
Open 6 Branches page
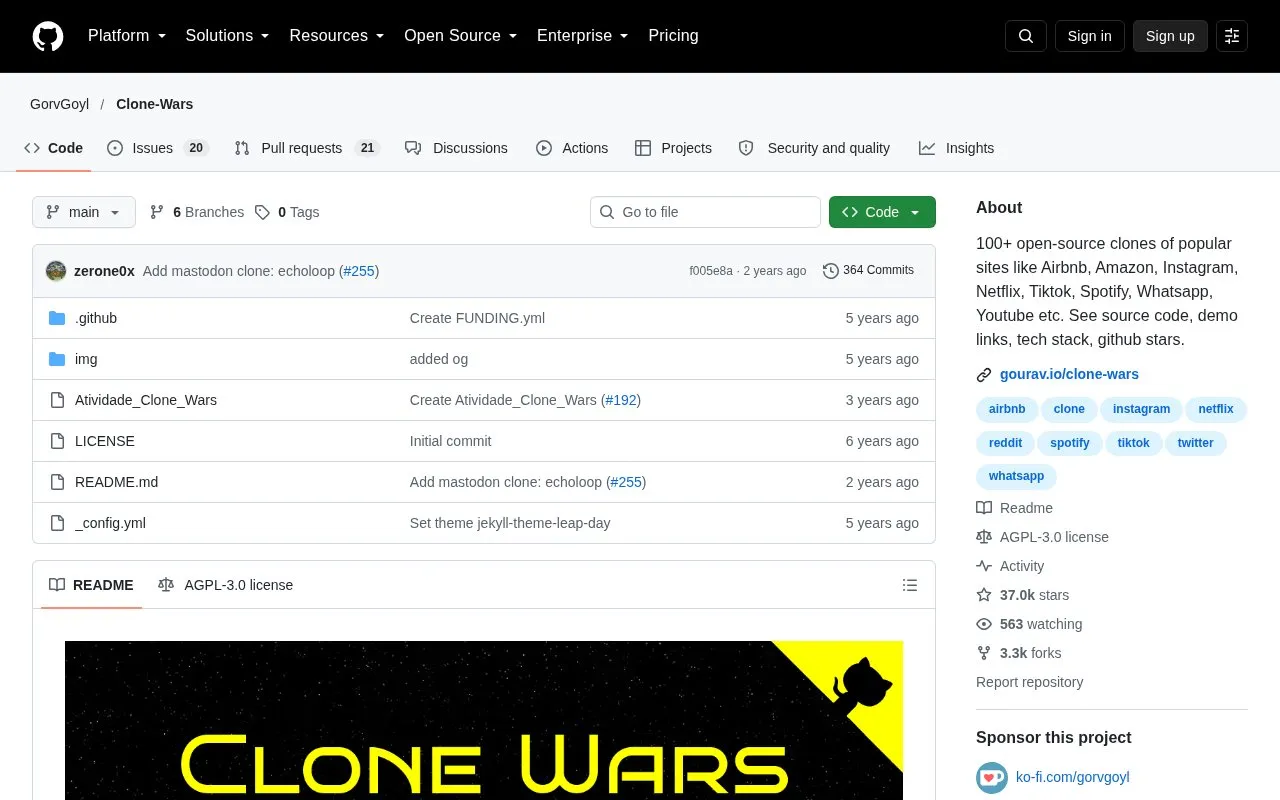coord(197,212)
